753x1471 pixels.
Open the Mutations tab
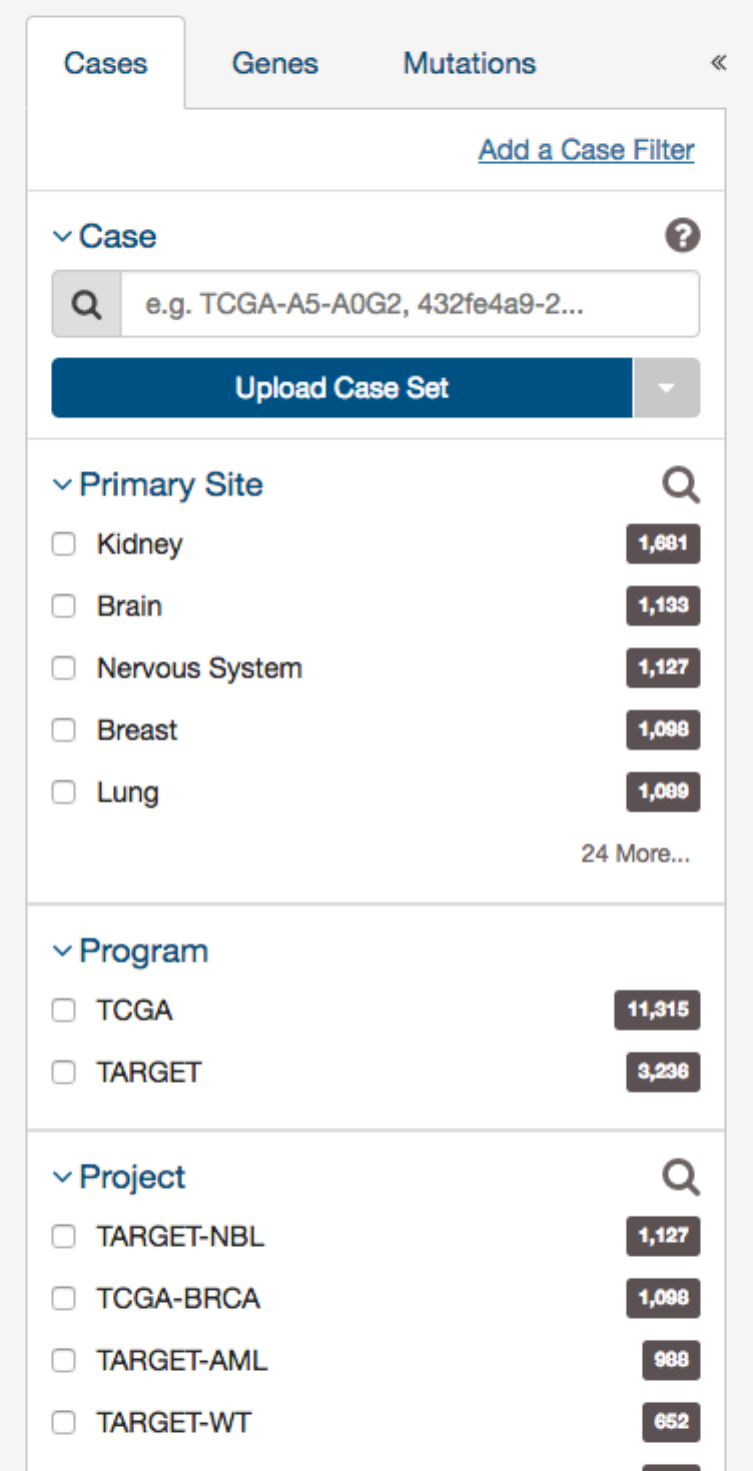[469, 64]
